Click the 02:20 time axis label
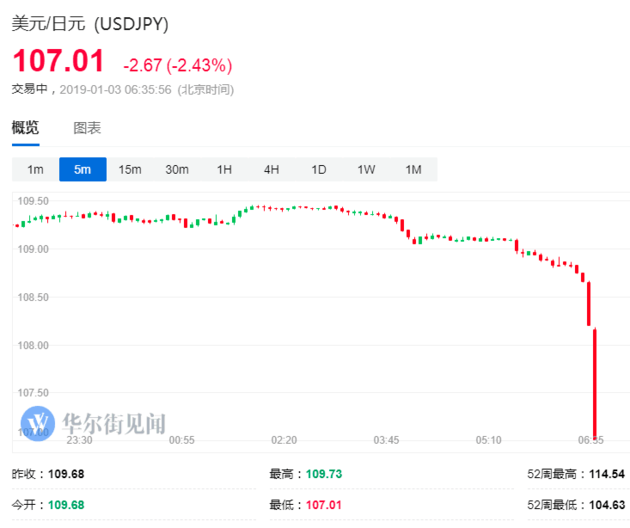Image resolution: width=630 pixels, height=528 pixels. pyautogui.click(x=284, y=441)
